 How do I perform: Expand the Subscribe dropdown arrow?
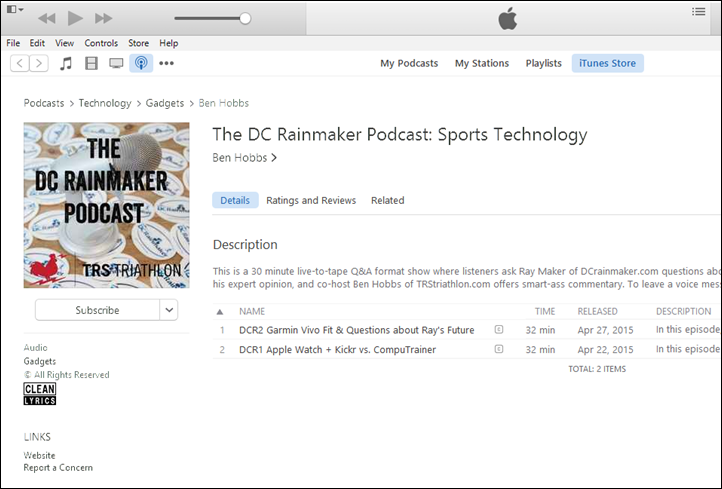(169, 310)
